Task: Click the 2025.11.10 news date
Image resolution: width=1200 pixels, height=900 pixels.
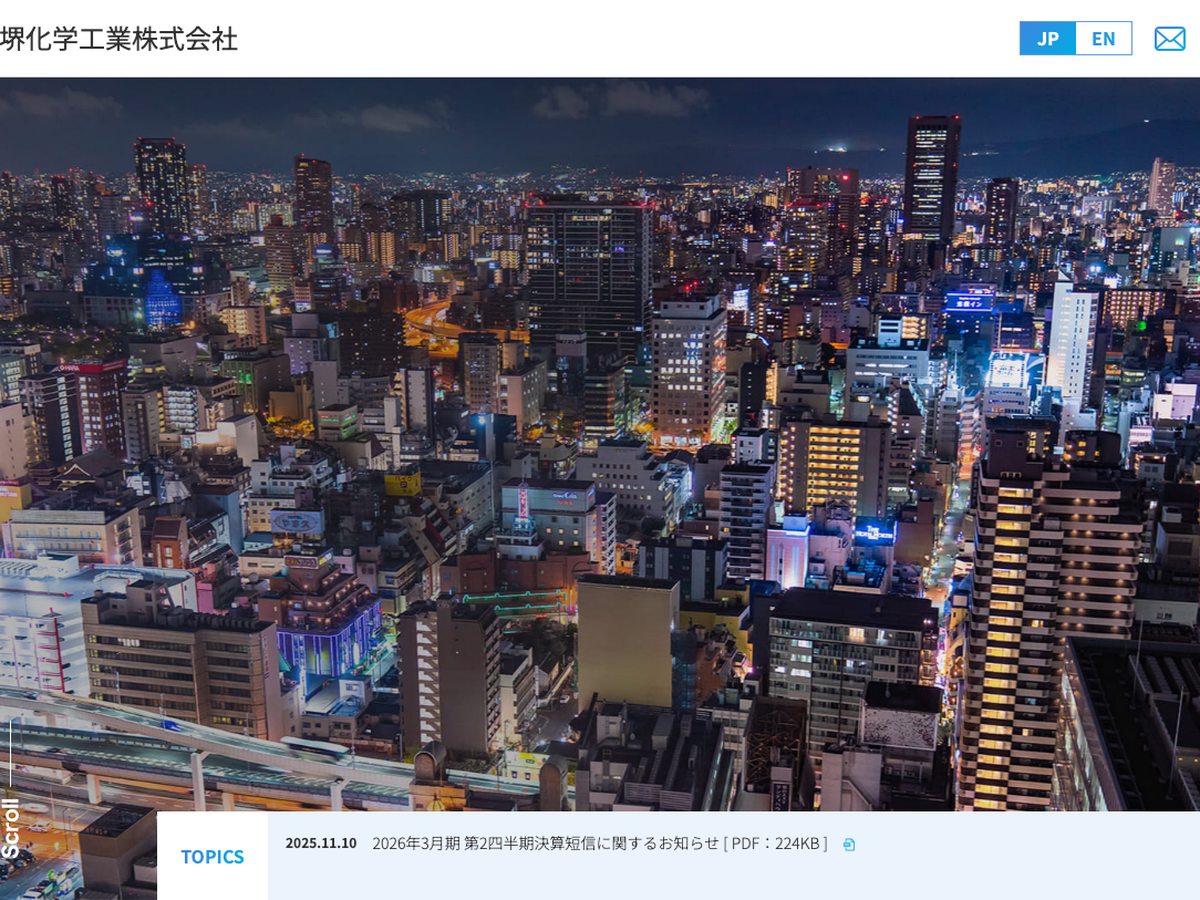Action: [x=321, y=843]
